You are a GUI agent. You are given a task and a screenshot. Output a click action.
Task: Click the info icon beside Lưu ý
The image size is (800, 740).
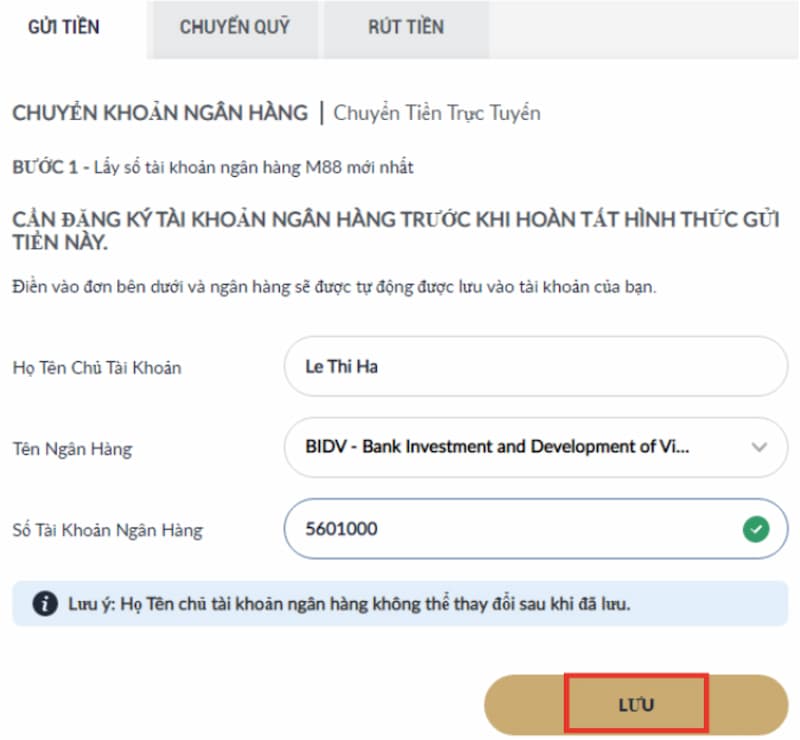pyautogui.click(x=45, y=604)
